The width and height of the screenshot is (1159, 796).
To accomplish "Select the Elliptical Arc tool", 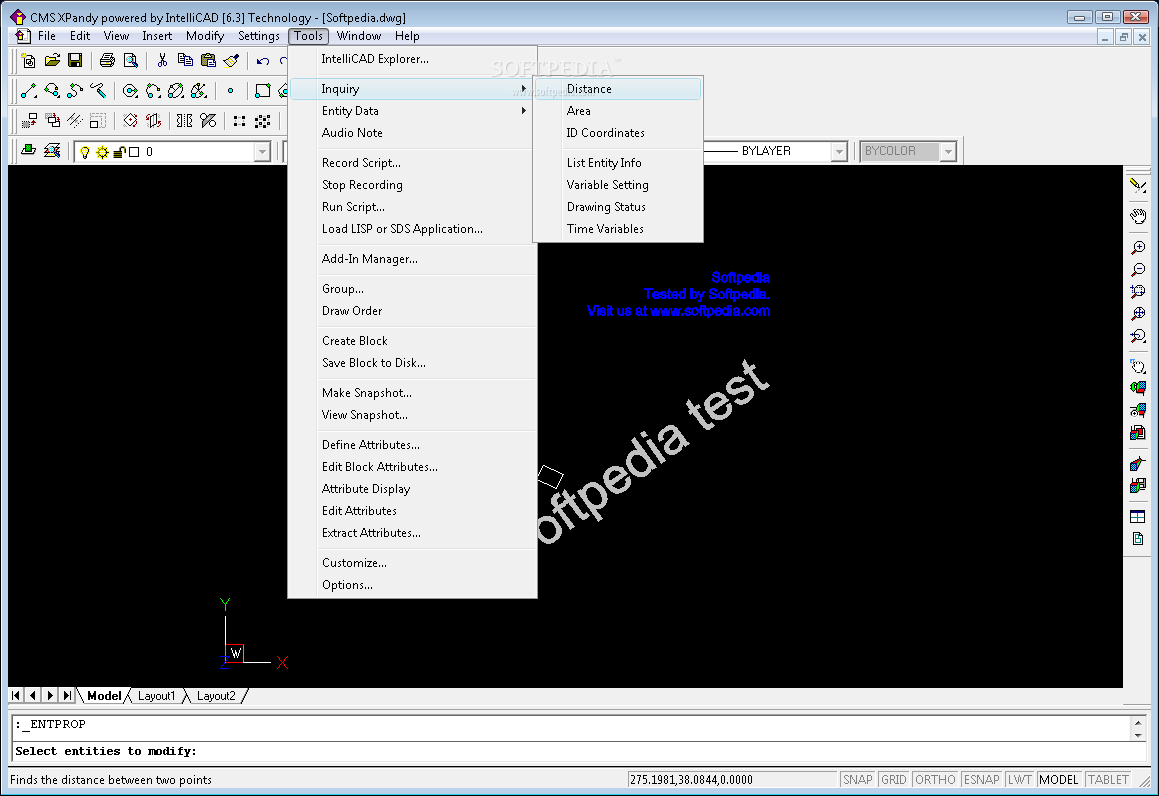I will click(x=199, y=91).
